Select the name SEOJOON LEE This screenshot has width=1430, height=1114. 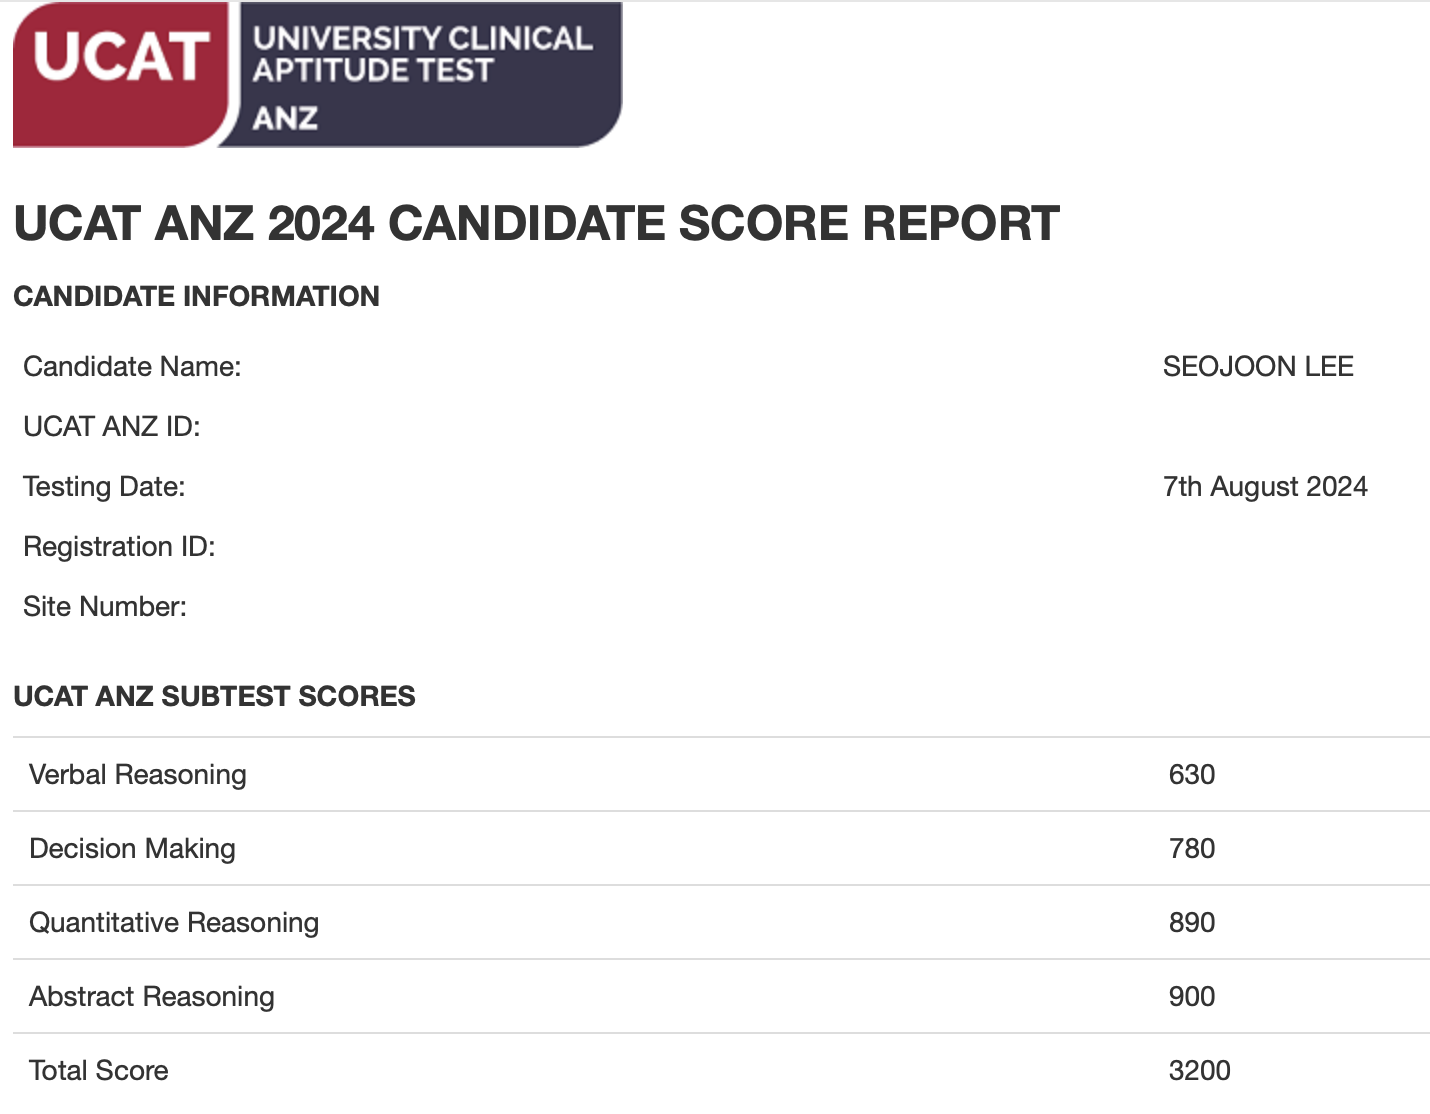[1258, 367]
